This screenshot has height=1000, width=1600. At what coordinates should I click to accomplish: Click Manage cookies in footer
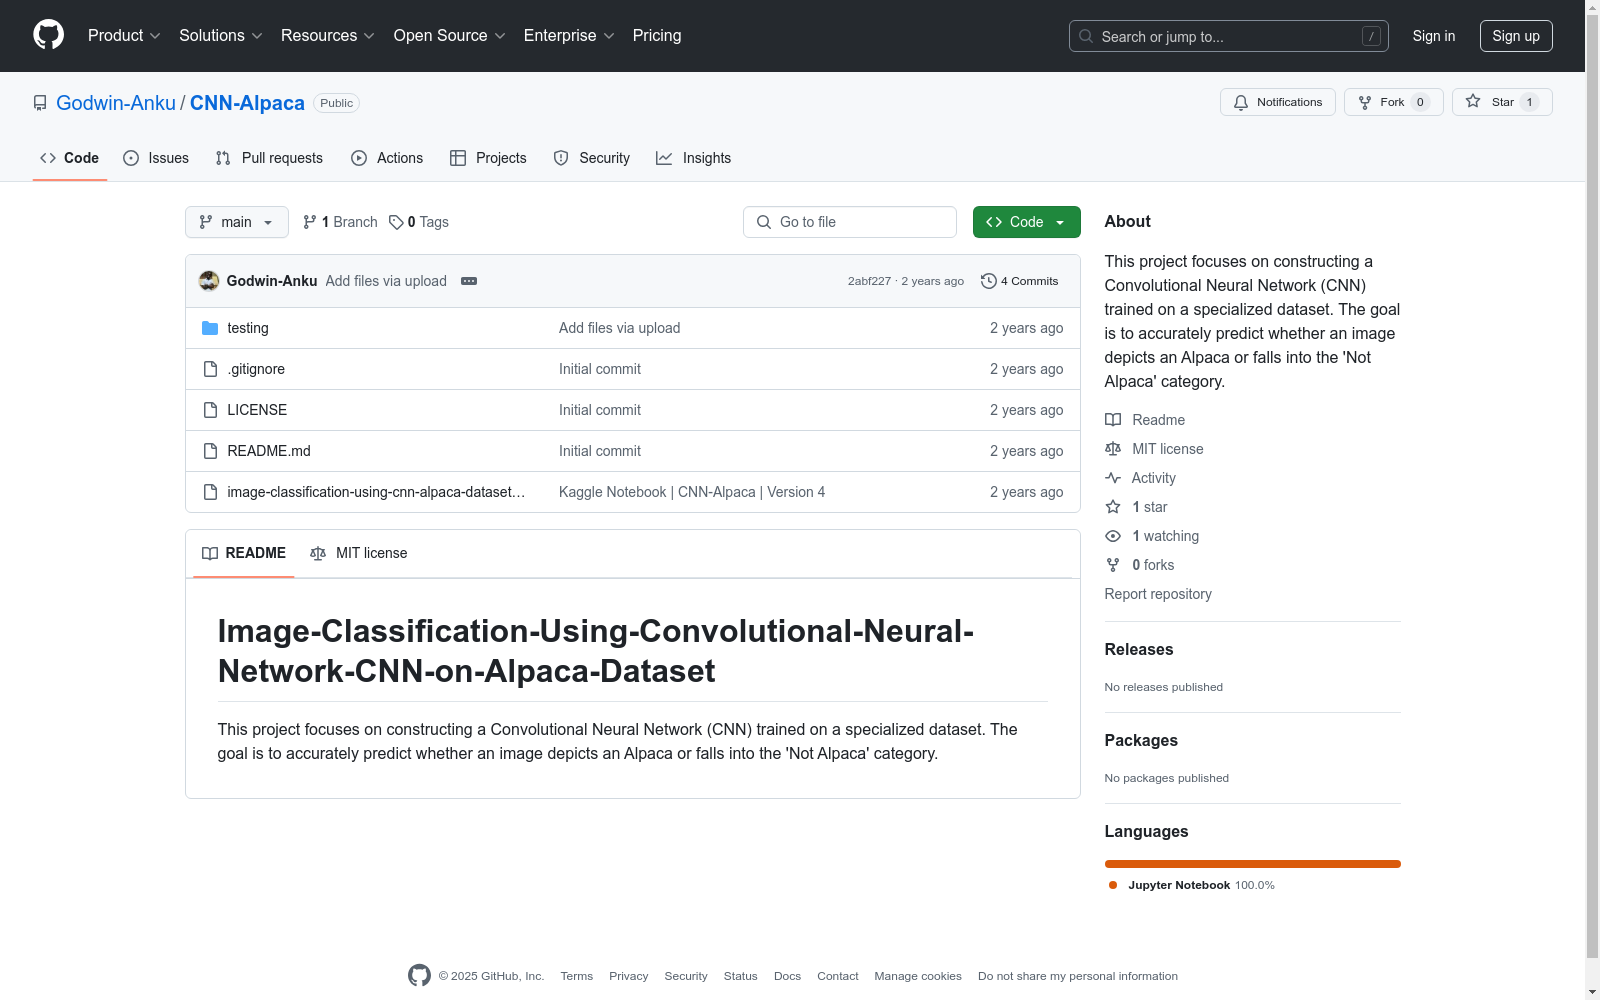918,976
